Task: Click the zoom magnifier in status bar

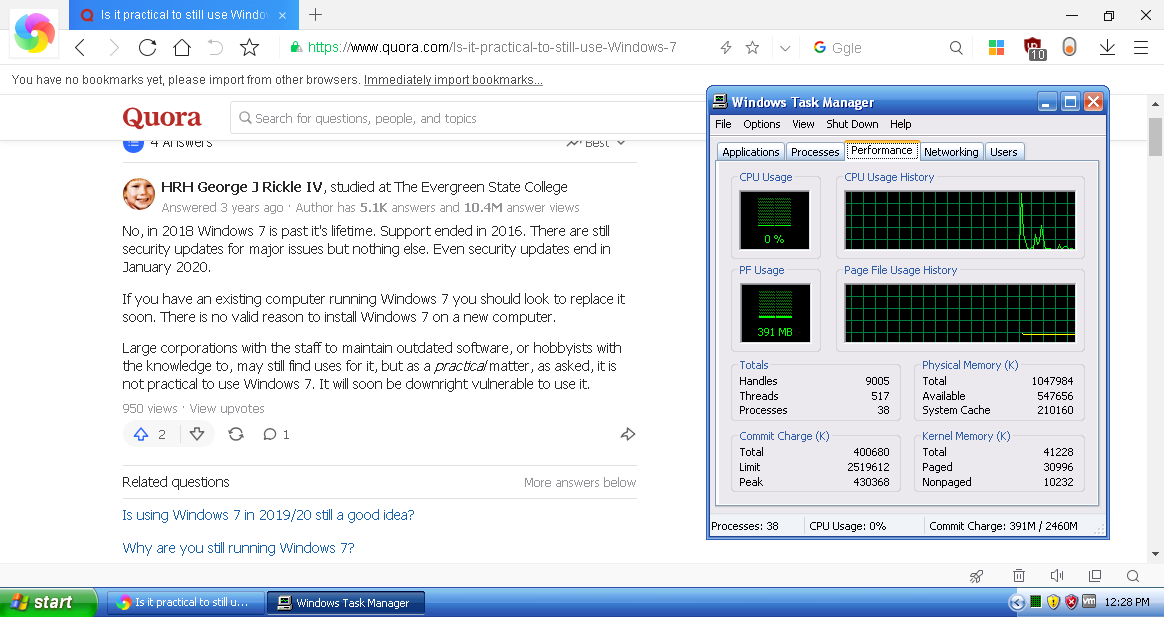Action: click(x=1133, y=575)
